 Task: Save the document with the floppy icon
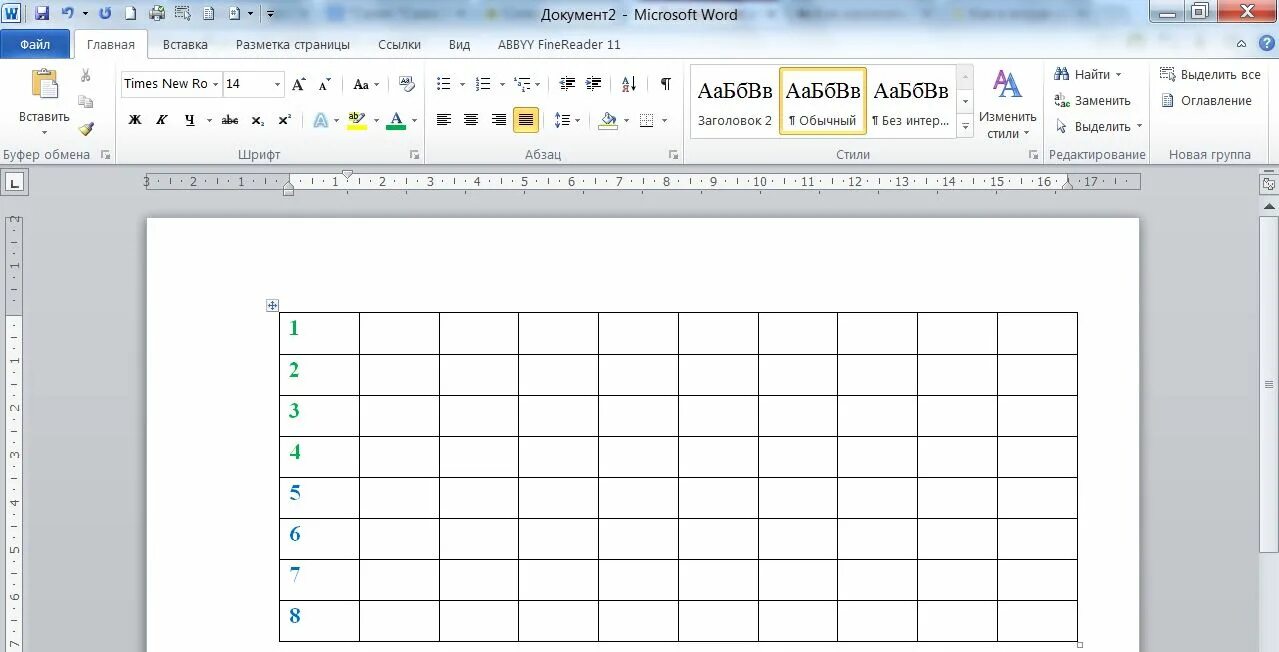[41, 14]
